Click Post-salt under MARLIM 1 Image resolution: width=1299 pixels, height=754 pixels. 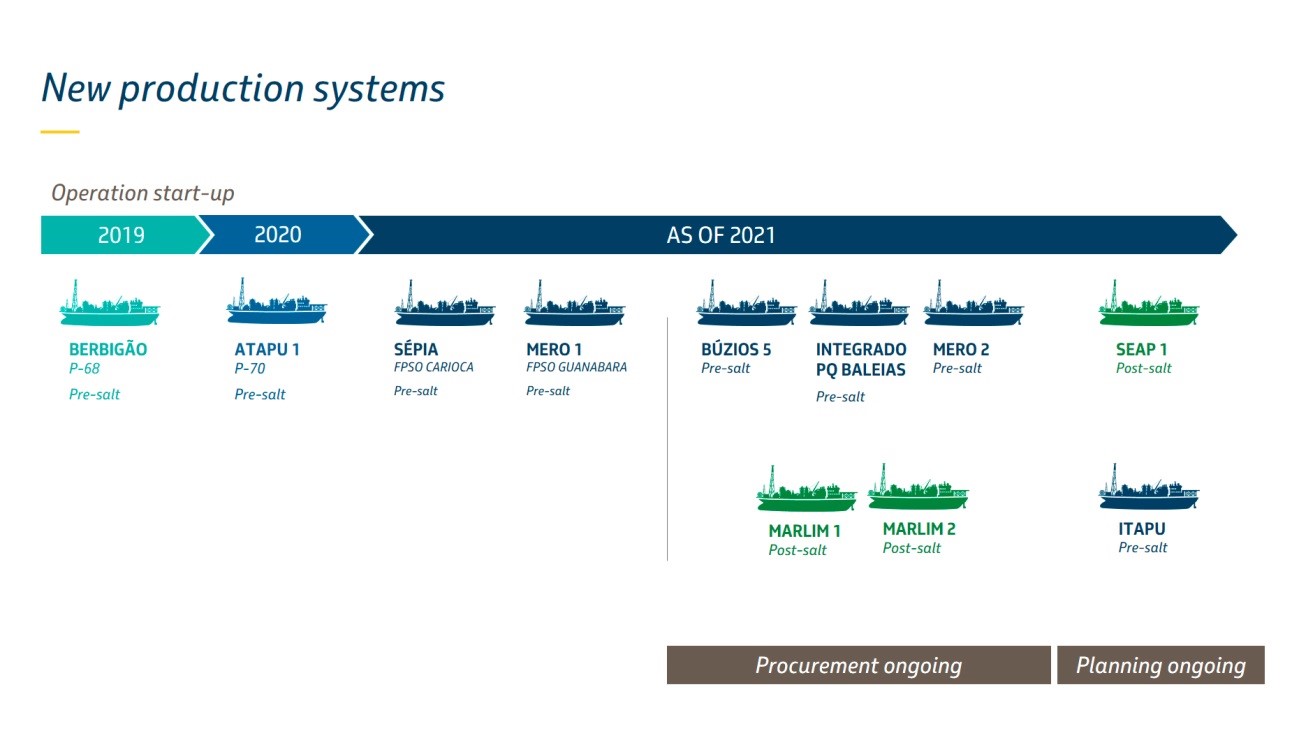(797, 550)
